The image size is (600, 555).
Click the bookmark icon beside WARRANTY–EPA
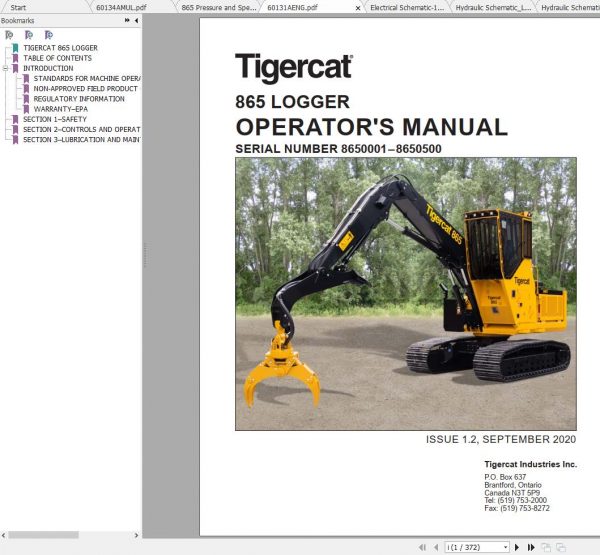[x=26, y=109]
